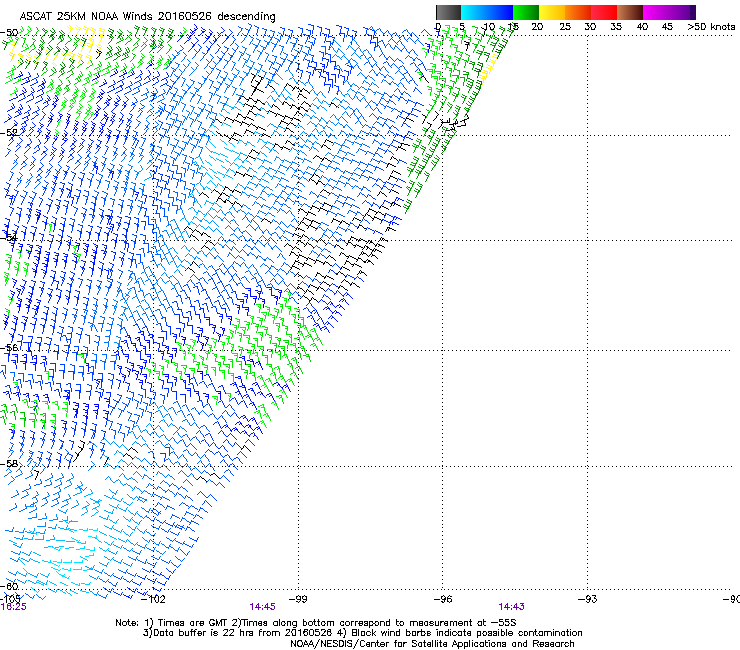Click the red 30-35 knots color swatch
740x650 pixels.
[x=604, y=12]
